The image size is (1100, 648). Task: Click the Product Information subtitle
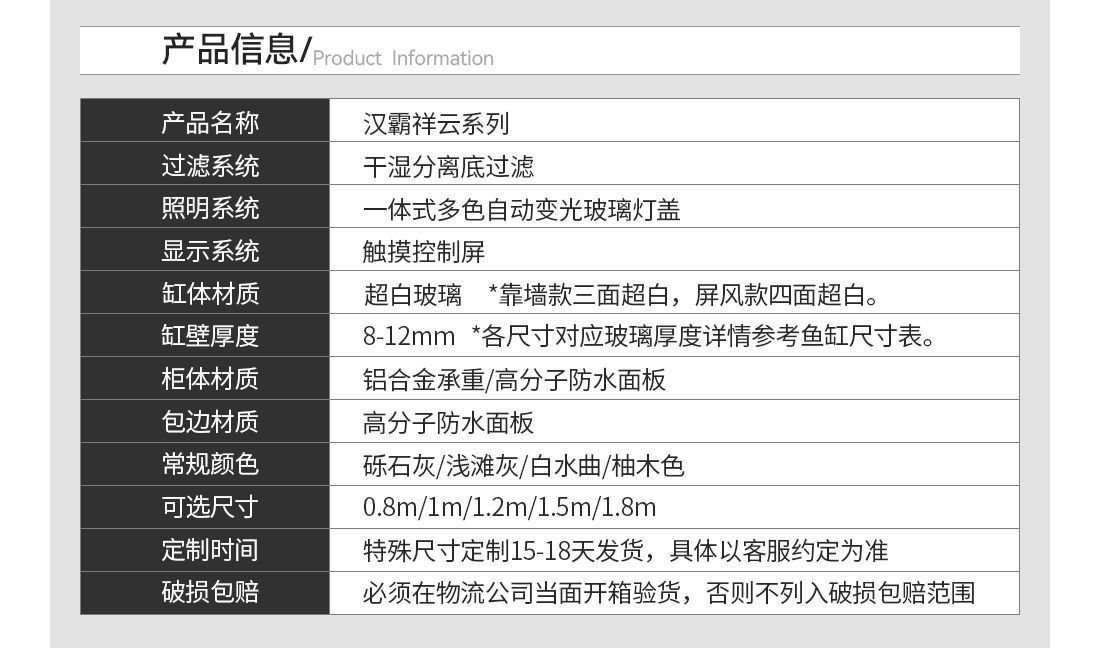point(403,58)
